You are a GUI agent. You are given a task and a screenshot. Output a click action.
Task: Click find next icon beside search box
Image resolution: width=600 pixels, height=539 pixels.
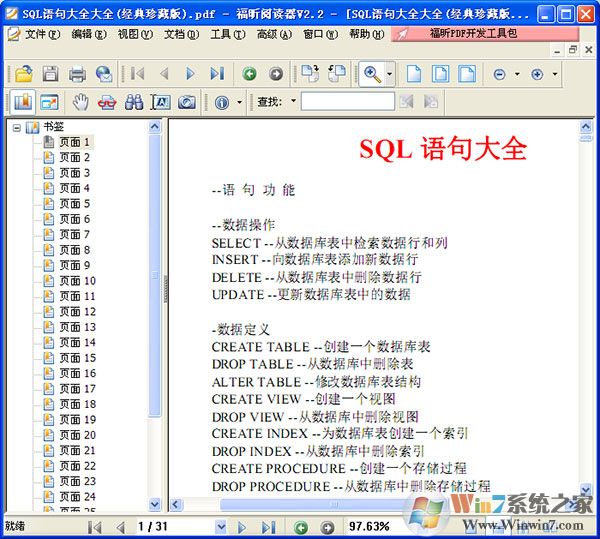431,102
